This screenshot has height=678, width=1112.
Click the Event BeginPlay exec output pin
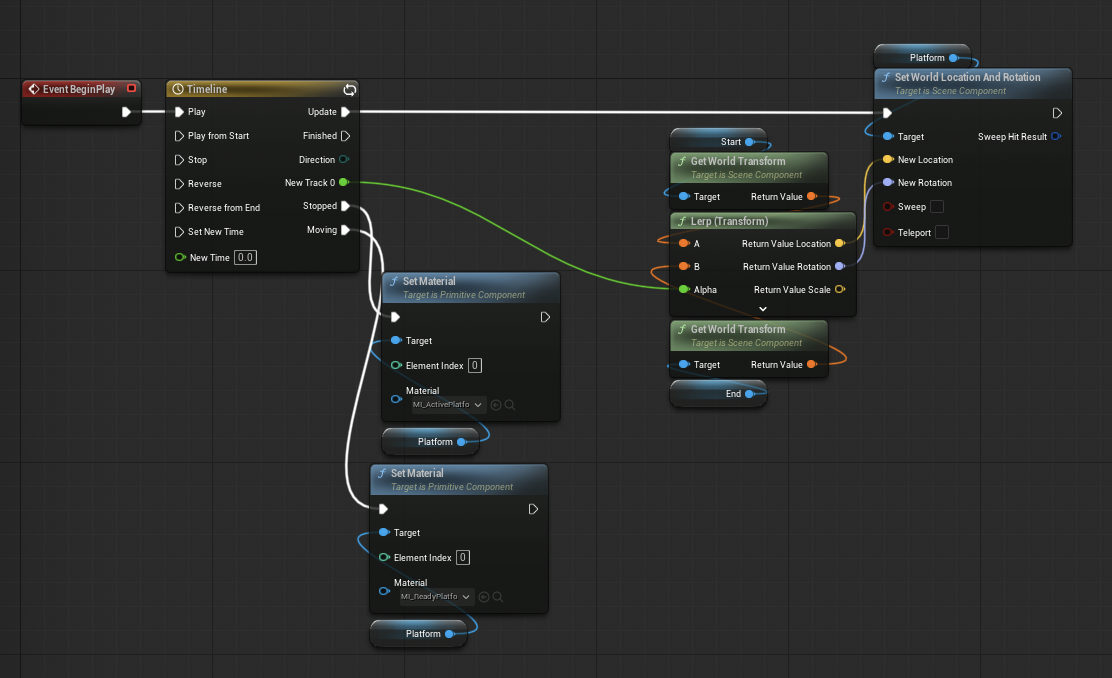[x=126, y=112]
